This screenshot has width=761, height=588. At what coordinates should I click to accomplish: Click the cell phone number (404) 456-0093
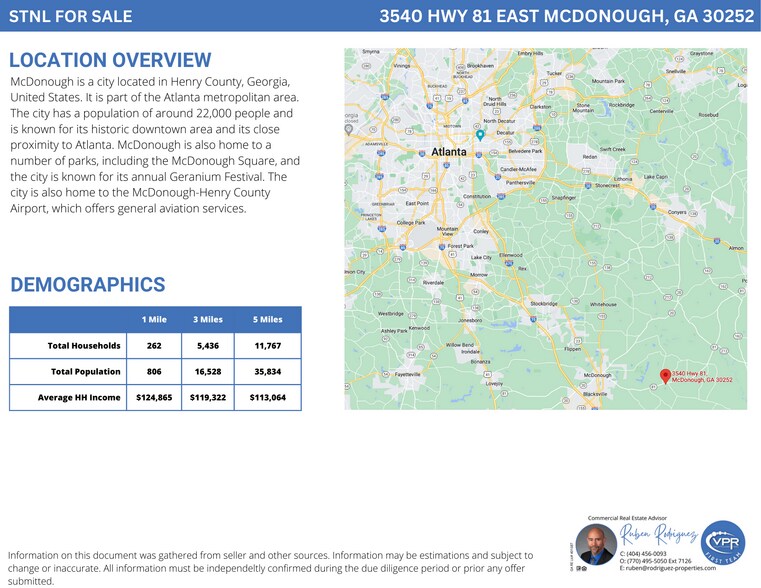click(646, 553)
